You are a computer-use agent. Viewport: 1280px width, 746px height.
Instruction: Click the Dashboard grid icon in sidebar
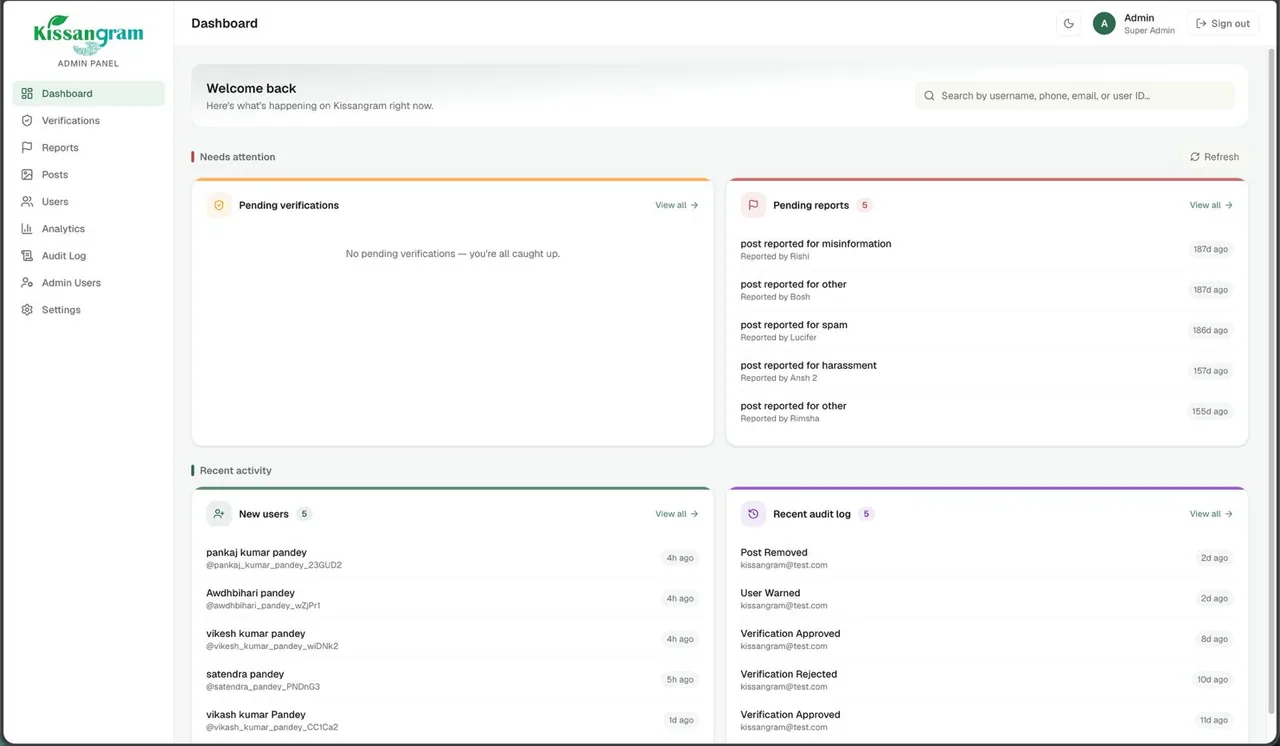click(x=27, y=93)
